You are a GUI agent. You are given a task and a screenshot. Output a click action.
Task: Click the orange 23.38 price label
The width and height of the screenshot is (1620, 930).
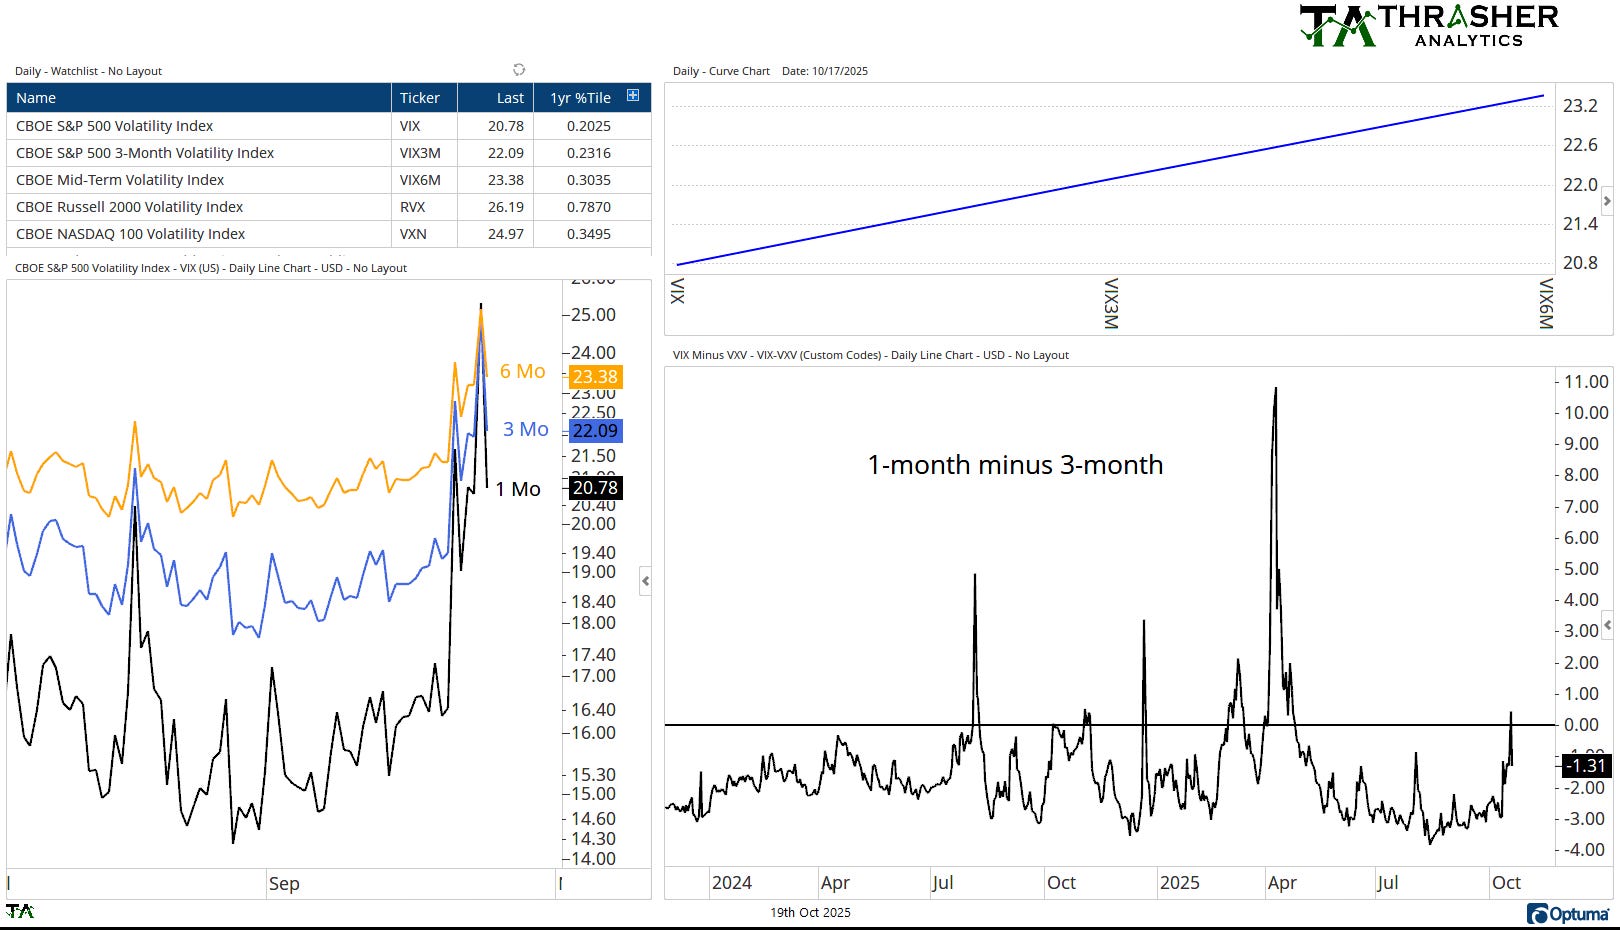(595, 377)
